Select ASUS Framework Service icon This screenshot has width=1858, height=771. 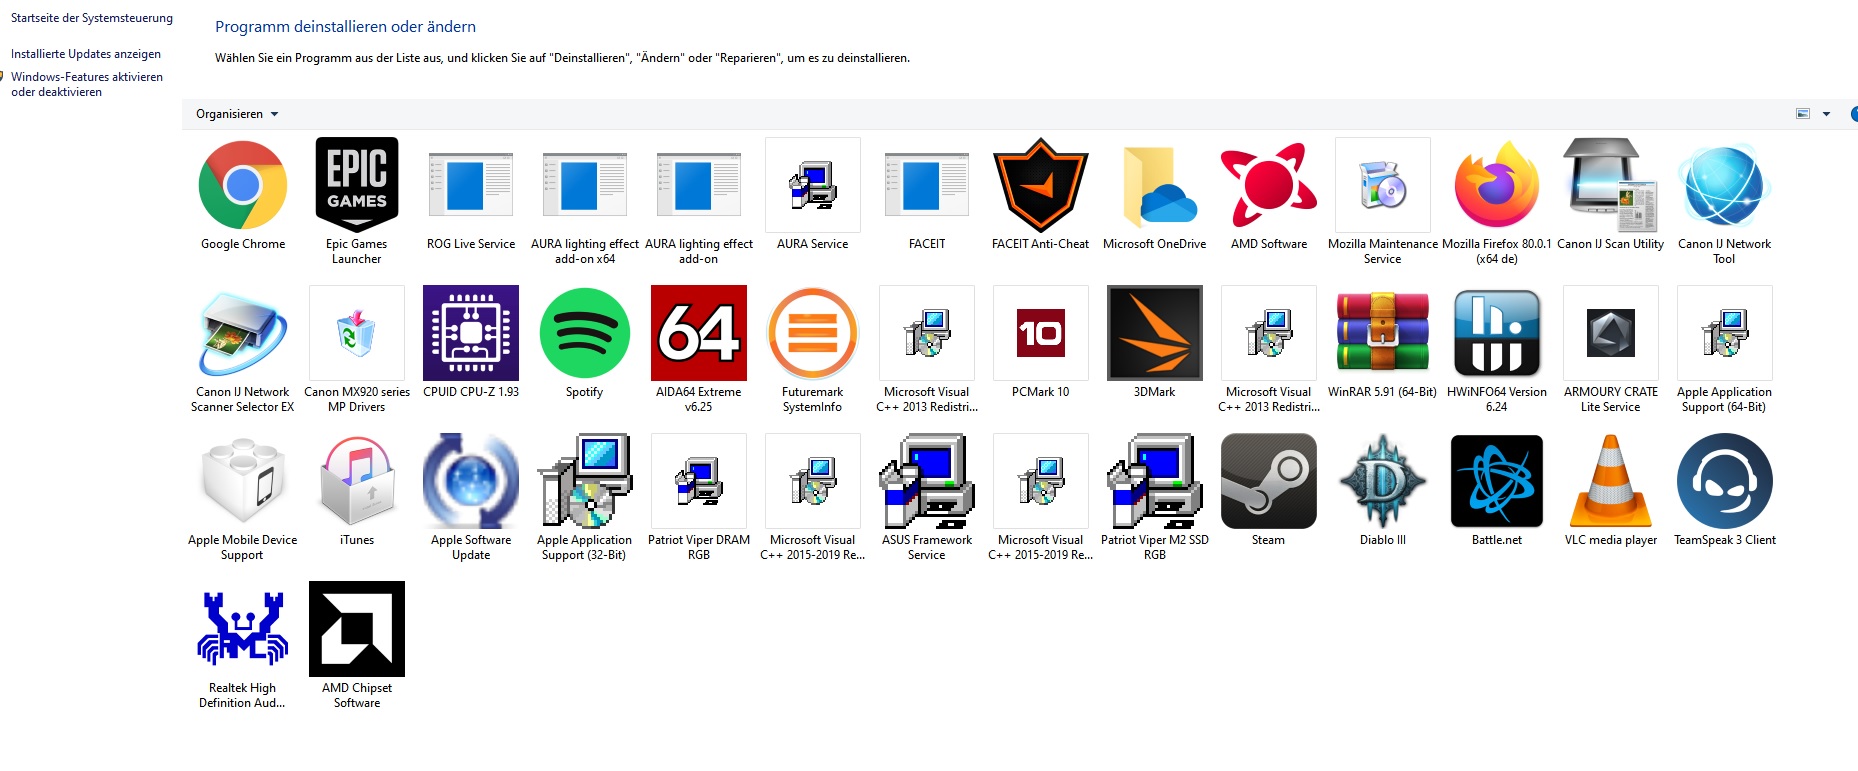point(927,481)
